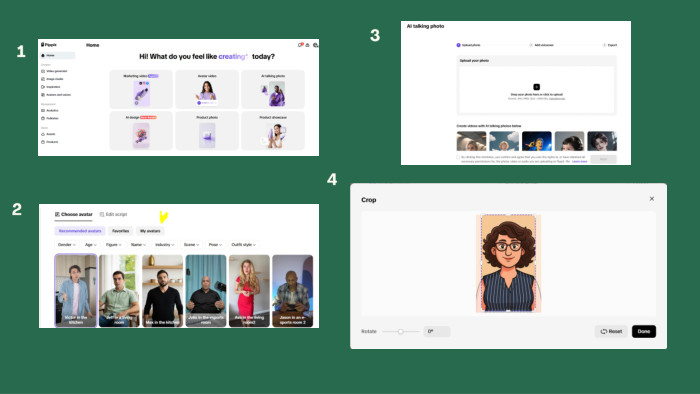Image resolution: width=700 pixels, height=394 pixels.
Task: Open Analytics in the sidebar
Action: [x=50, y=110]
